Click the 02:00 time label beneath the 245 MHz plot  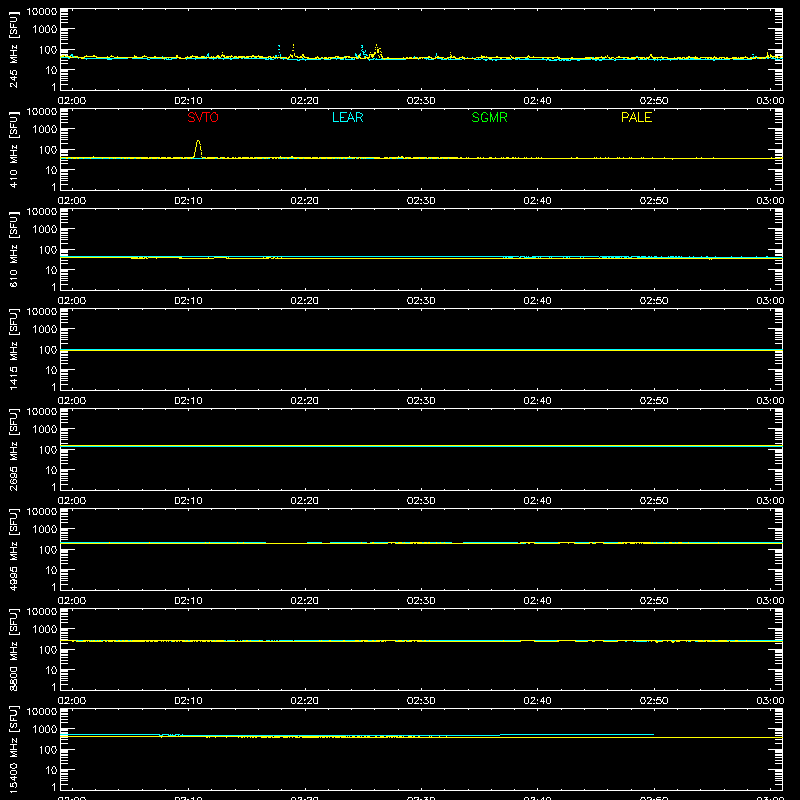(x=72, y=101)
